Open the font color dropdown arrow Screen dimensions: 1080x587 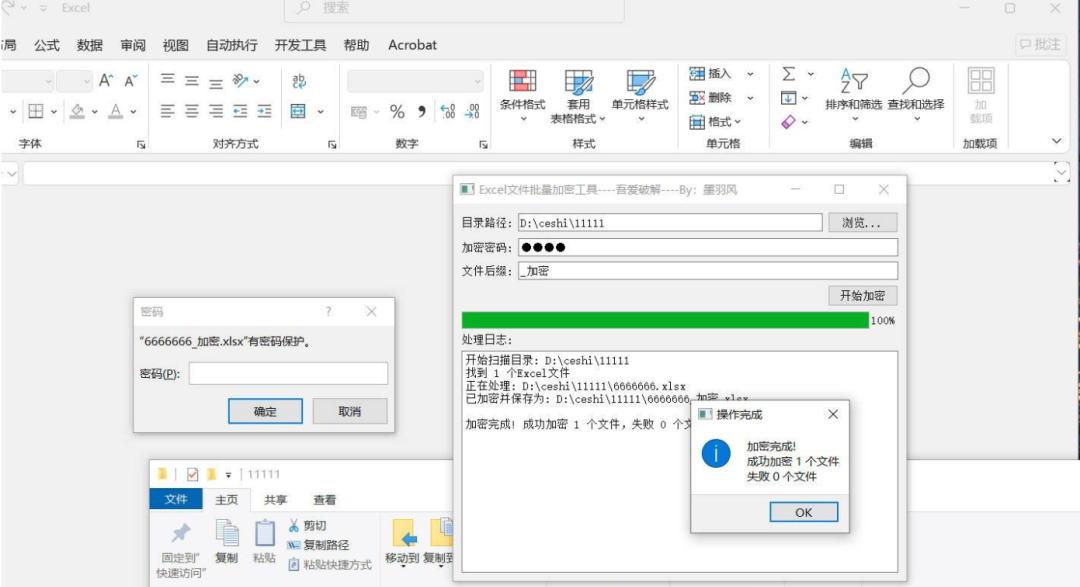click(x=133, y=112)
